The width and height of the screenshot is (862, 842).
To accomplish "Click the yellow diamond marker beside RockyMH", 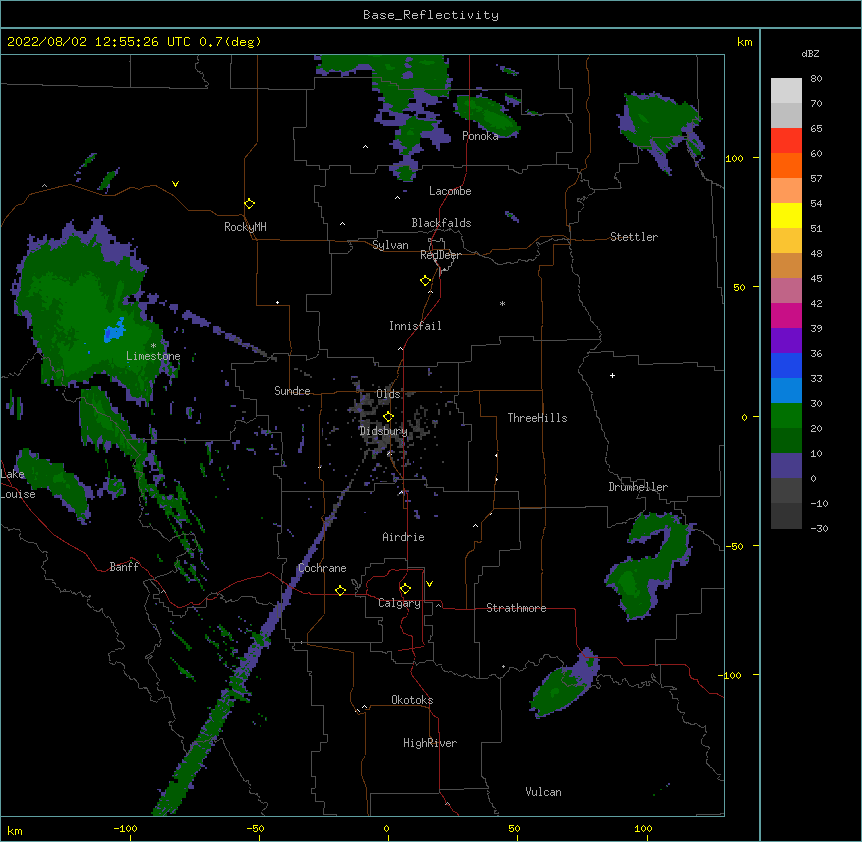I will tap(250, 204).
